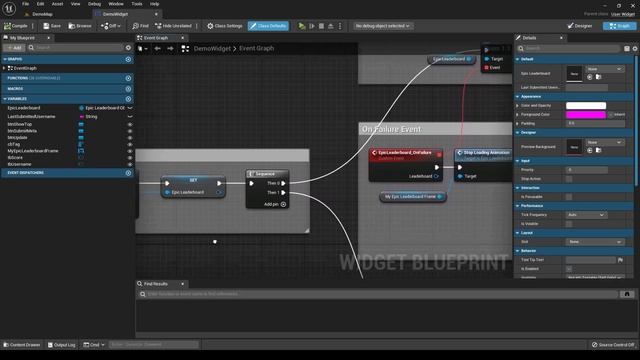Toggle the Stop Action checkbox
640x360 pixels.
[x=569, y=179]
